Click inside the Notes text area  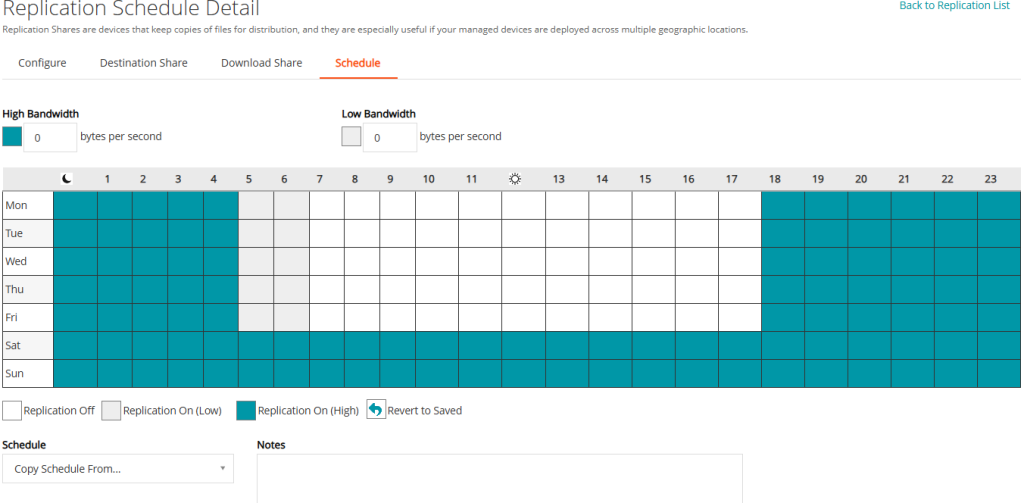point(499,478)
